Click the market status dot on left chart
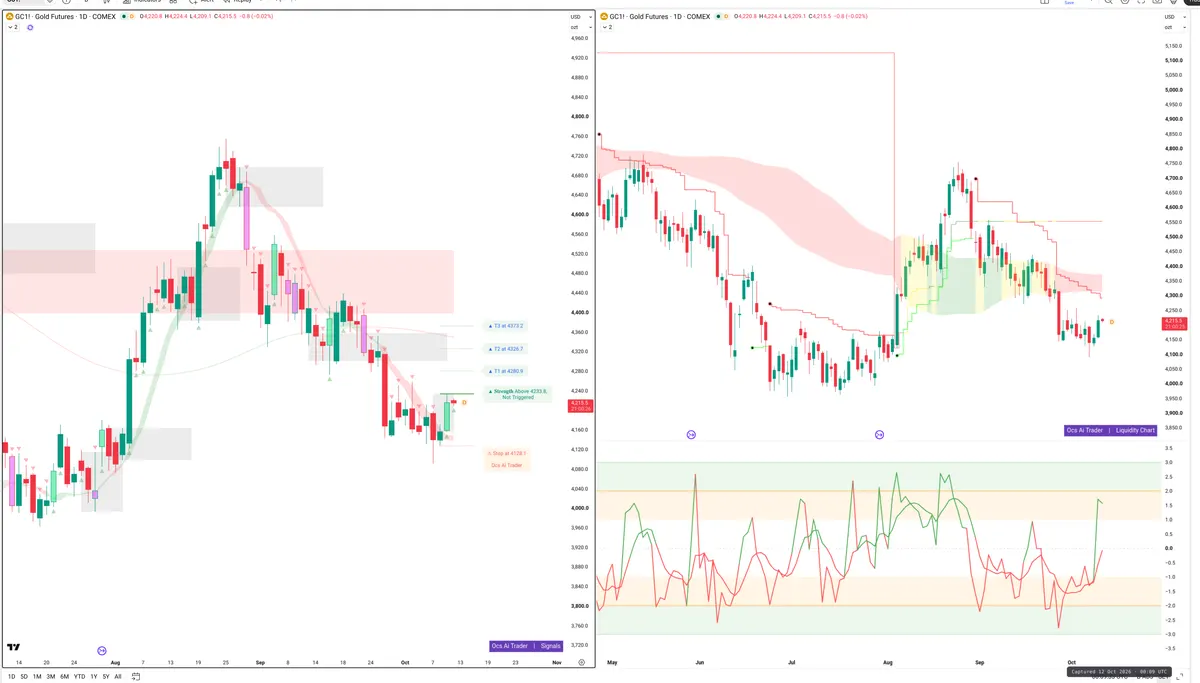 [x=126, y=16]
